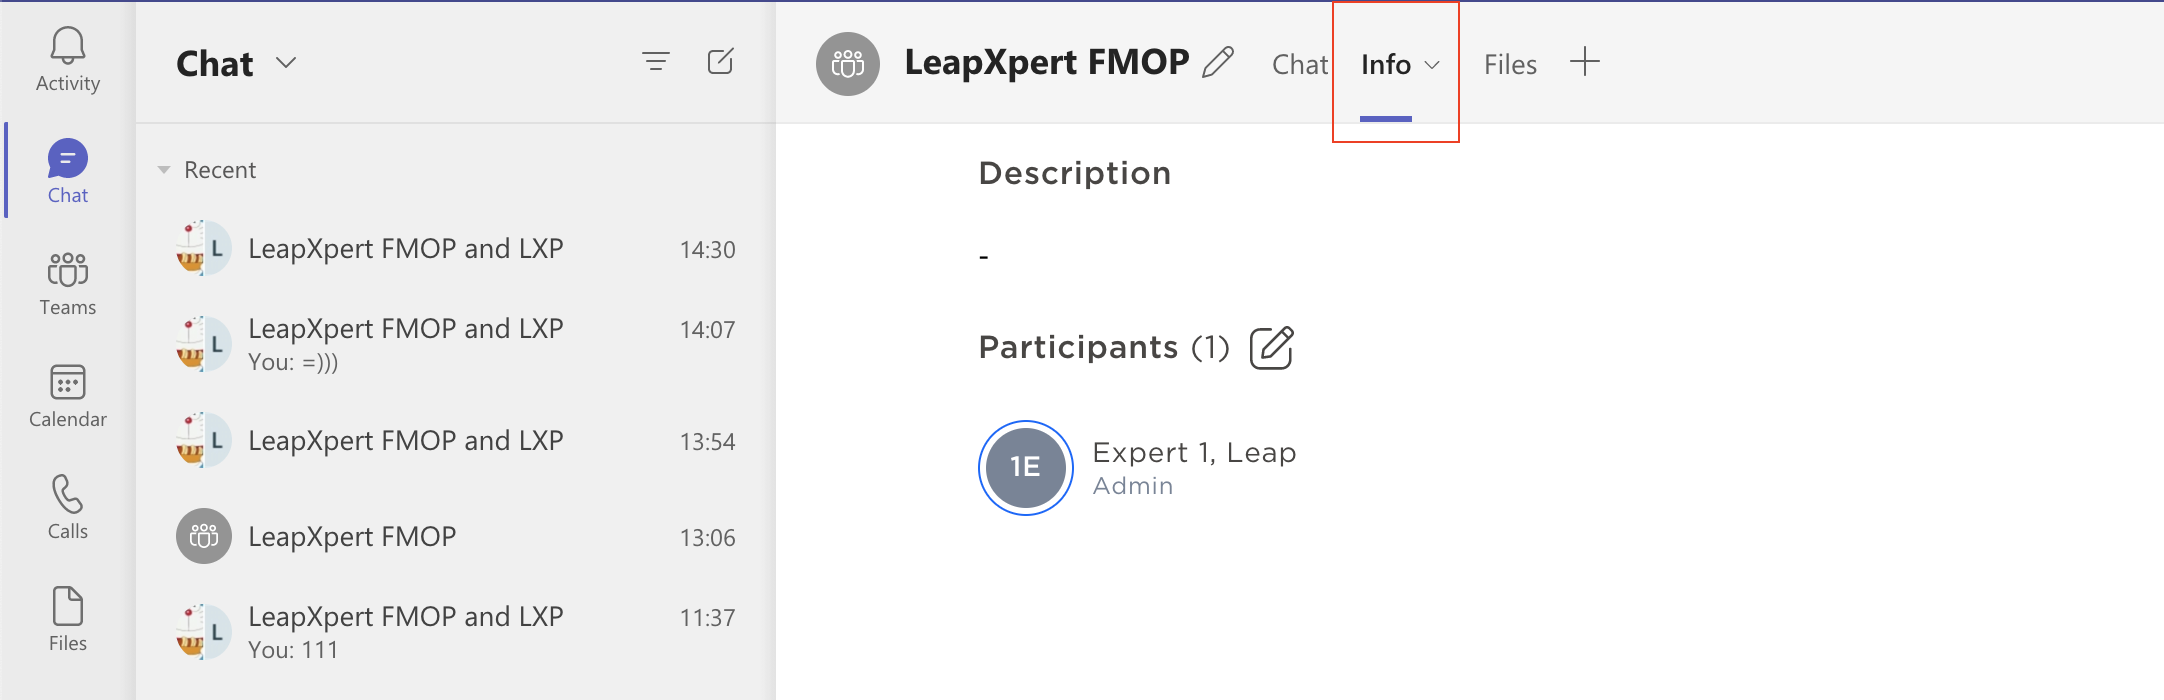Select the chat with message 'You: 111'
The image size is (2164, 700).
point(405,630)
